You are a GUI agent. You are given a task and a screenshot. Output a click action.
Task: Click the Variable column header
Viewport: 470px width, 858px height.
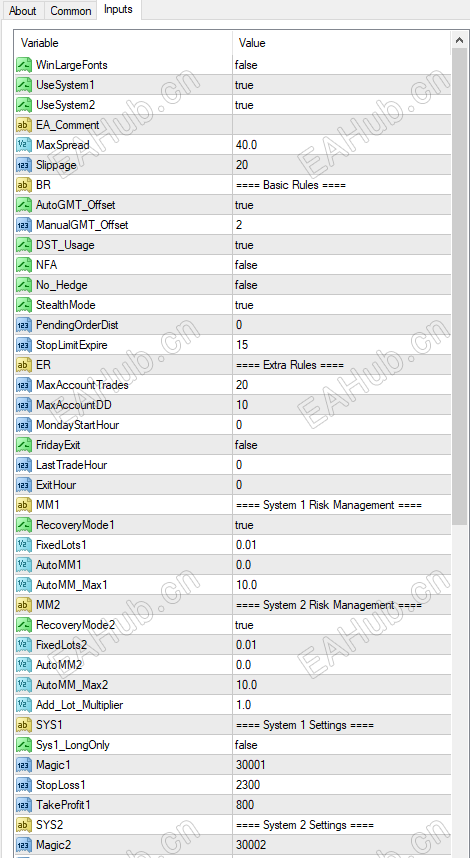[x=39, y=43]
